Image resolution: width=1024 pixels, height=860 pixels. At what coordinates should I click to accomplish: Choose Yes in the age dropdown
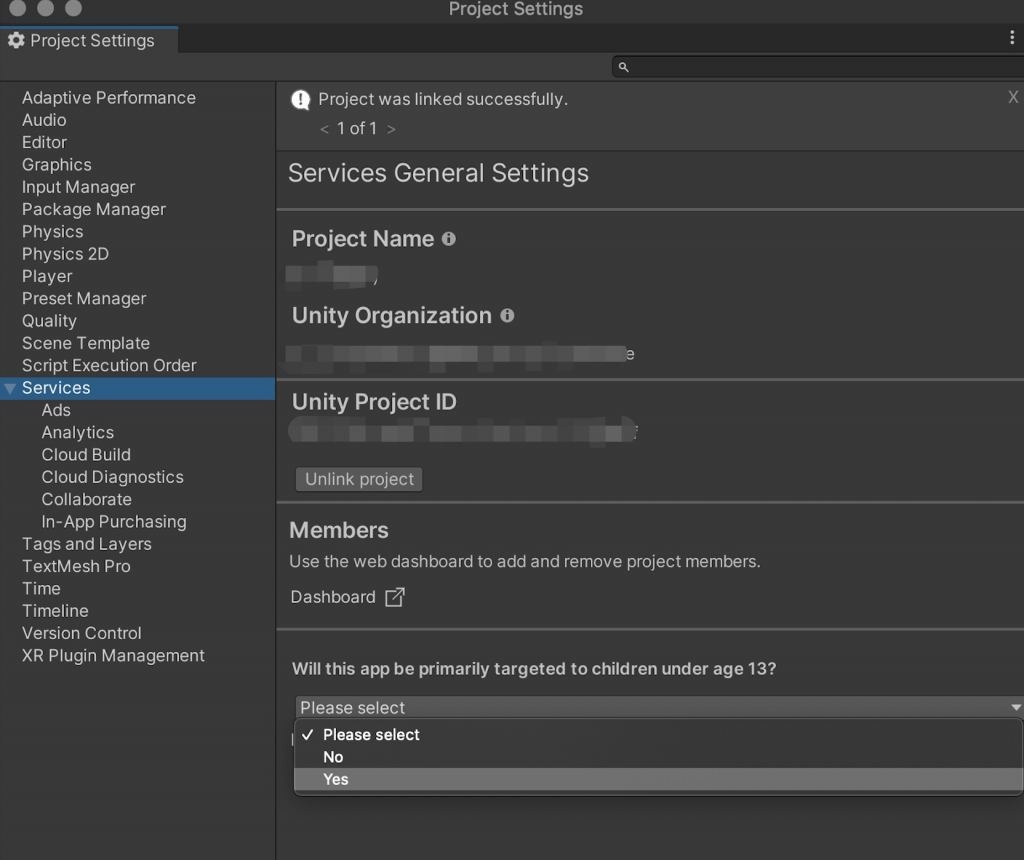pos(336,779)
